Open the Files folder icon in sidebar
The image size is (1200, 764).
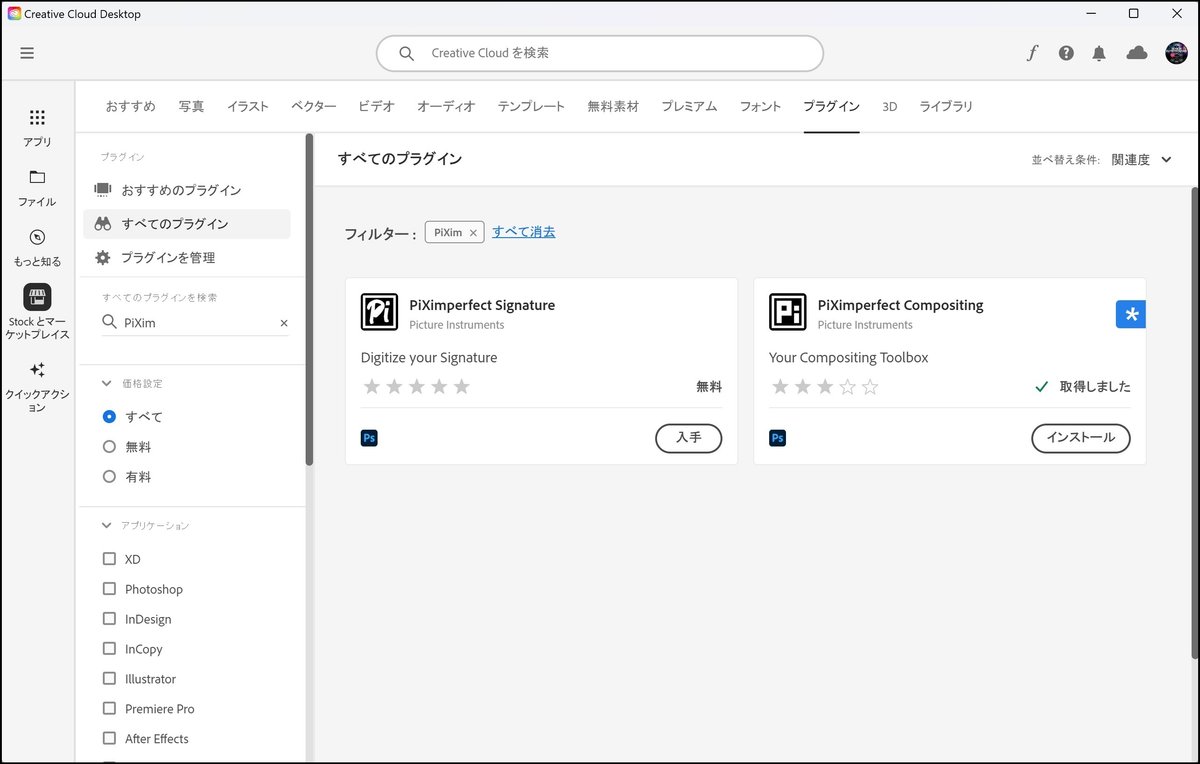pos(37,178)
